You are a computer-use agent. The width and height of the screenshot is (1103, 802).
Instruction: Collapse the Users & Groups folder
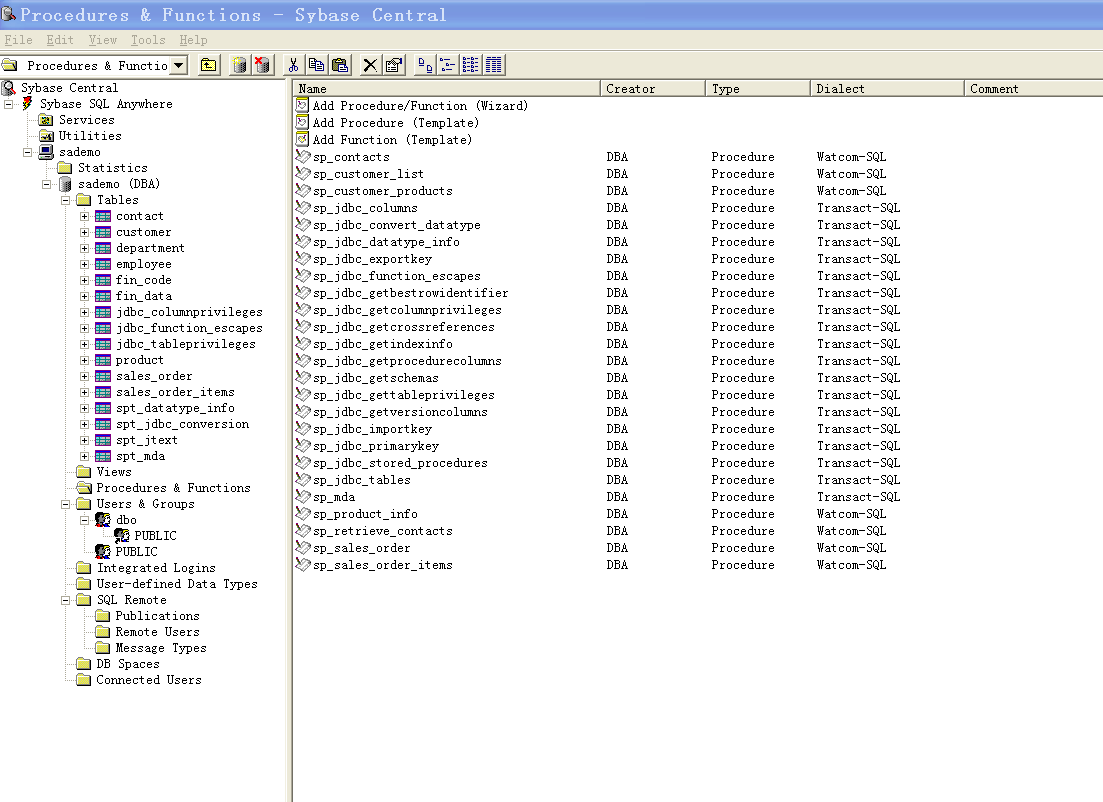pos(65,504)
